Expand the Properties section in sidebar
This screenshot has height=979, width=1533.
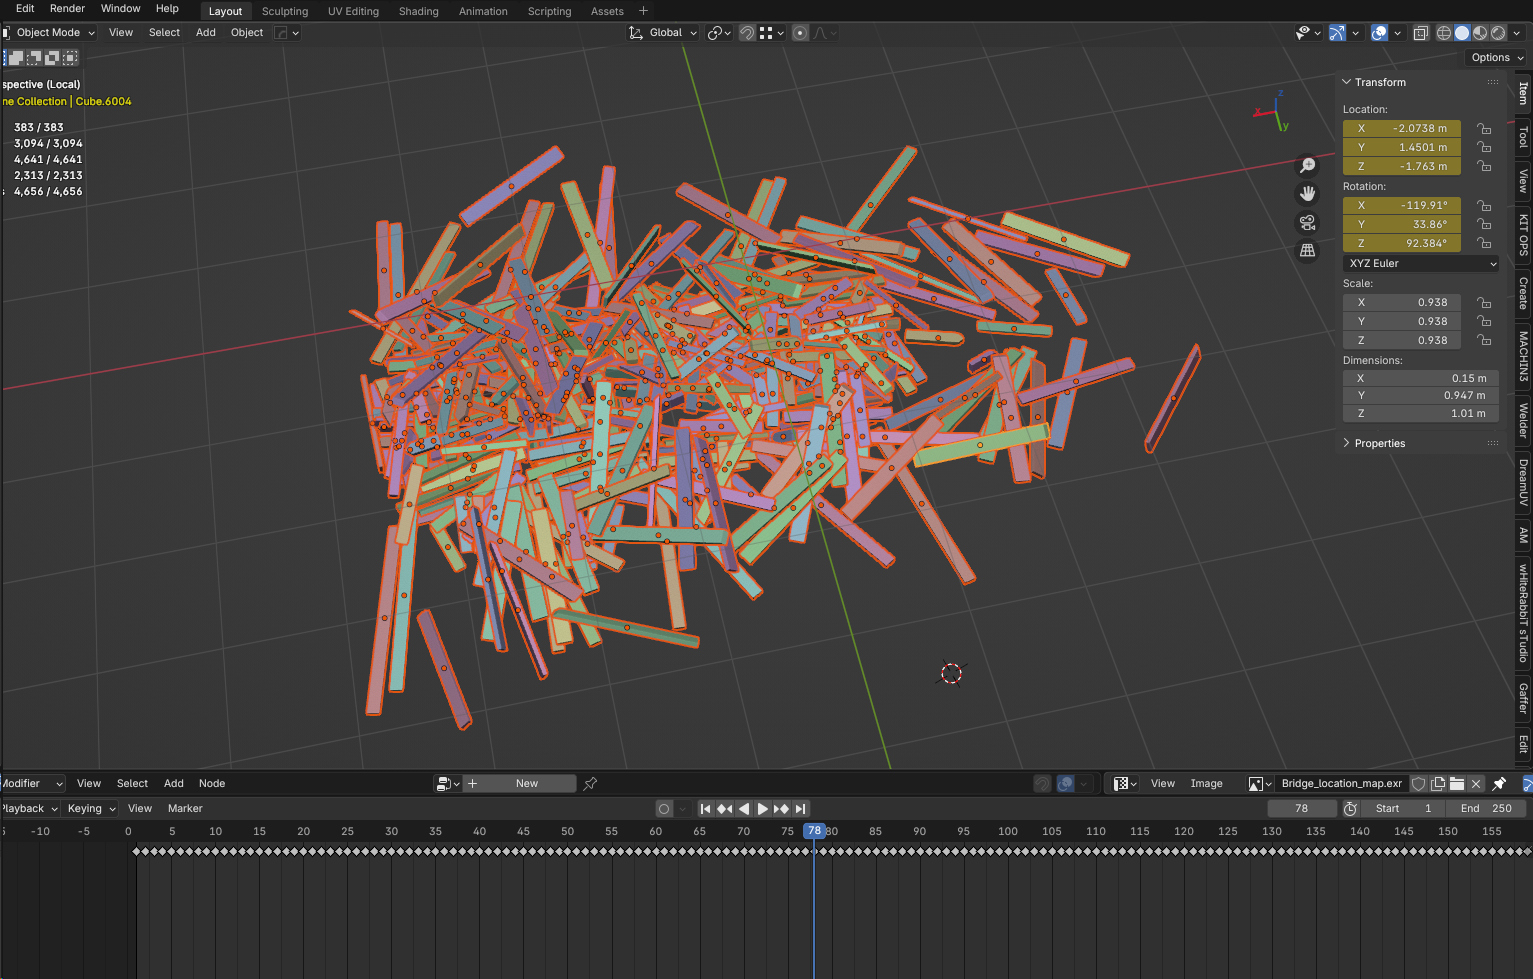pos(1379,443)
